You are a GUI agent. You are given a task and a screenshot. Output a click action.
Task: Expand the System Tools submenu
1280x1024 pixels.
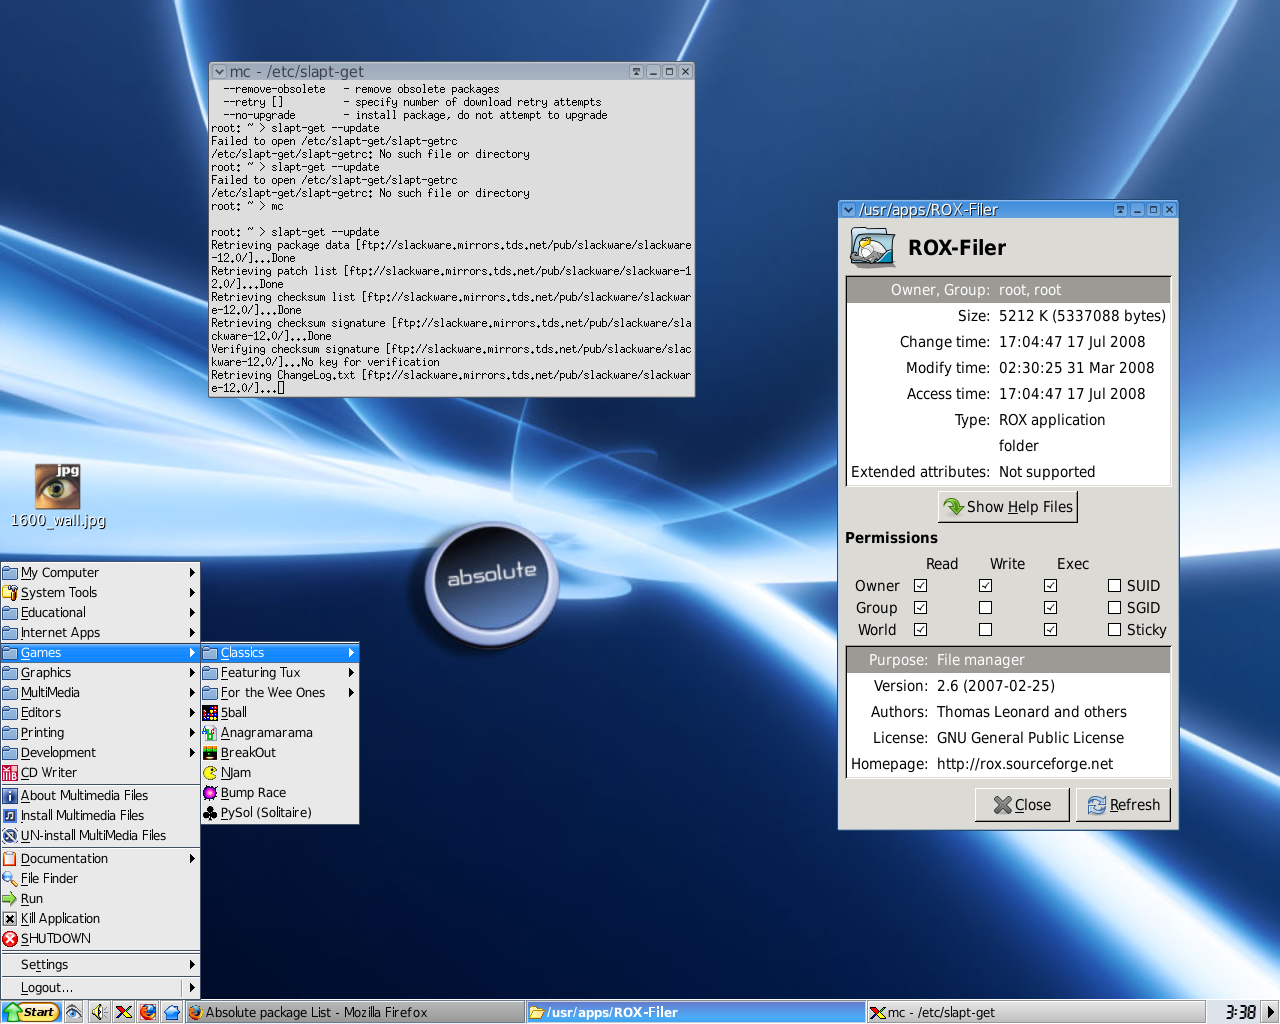[x=100, y=593]
